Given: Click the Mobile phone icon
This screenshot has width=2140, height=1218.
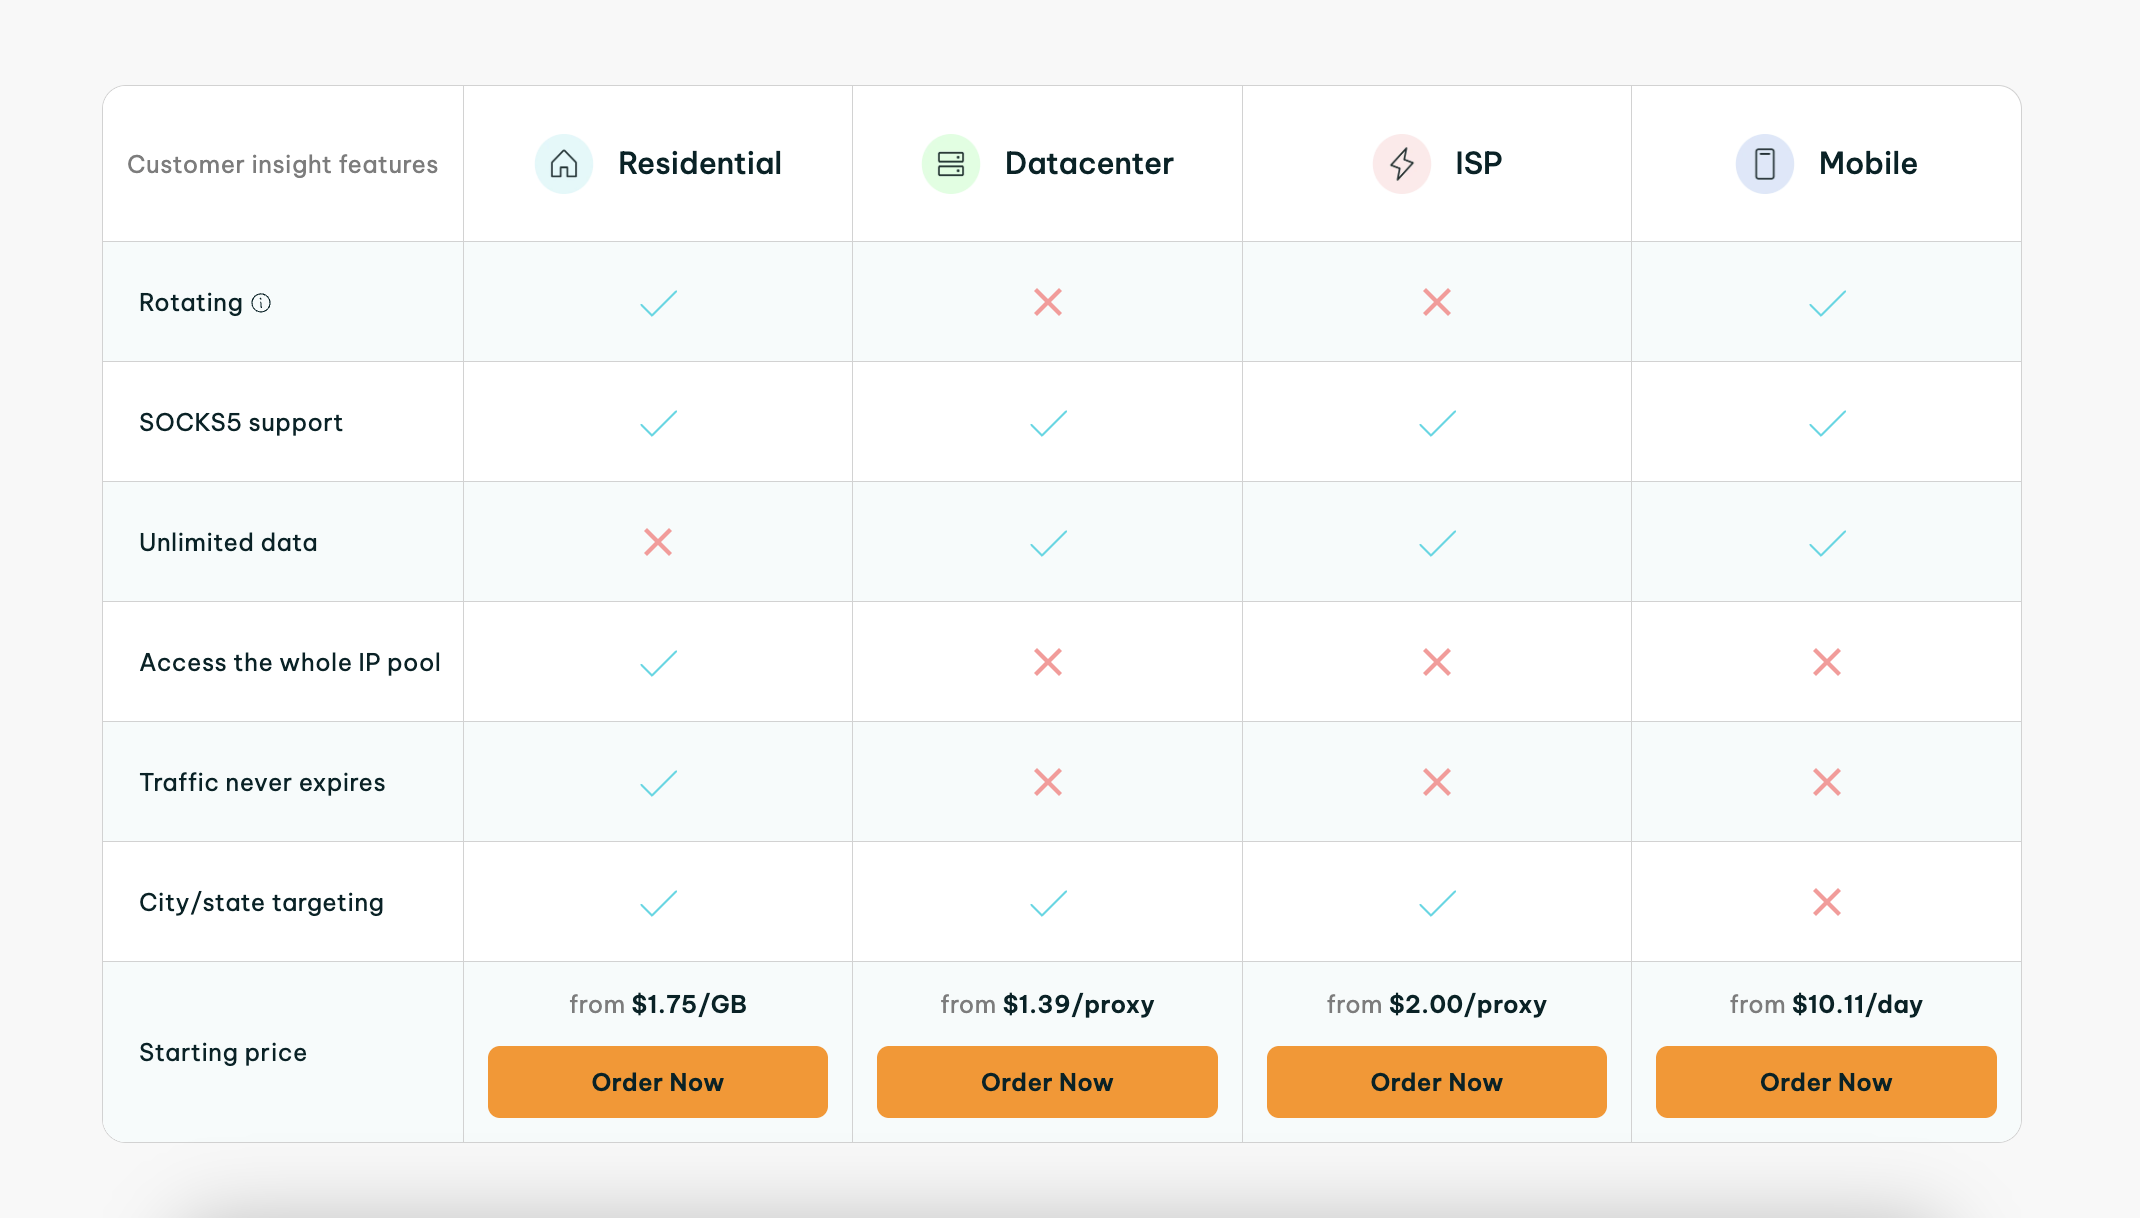Looking at the screenshot, I should 1765,164.
